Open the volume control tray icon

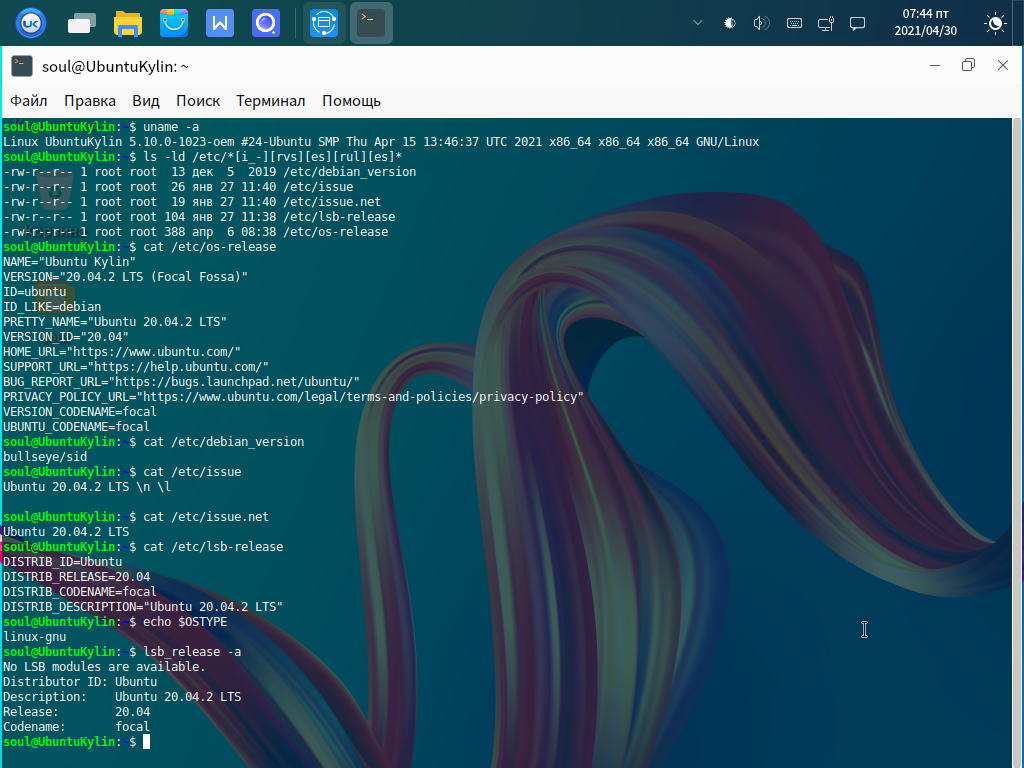click(761, 24)
